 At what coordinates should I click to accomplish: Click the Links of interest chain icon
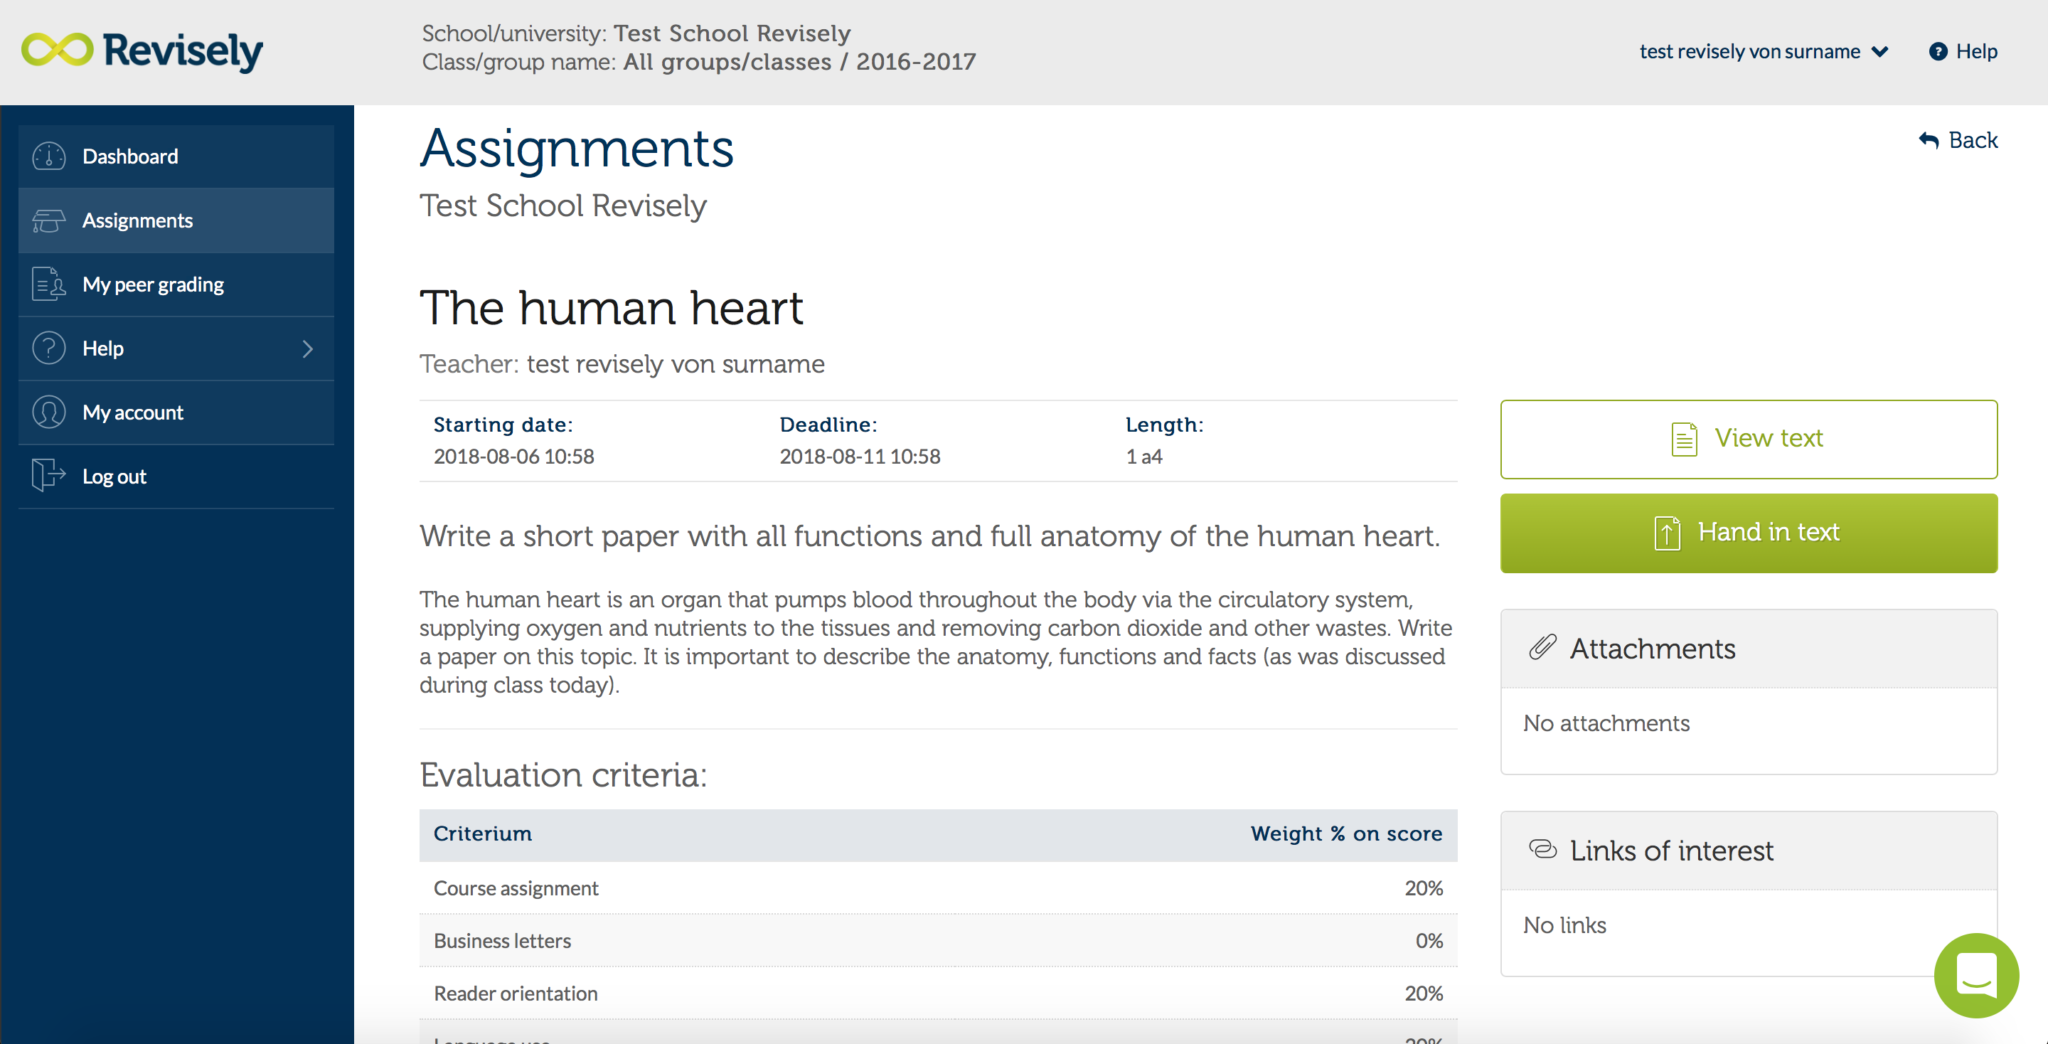pos(1543,850)
